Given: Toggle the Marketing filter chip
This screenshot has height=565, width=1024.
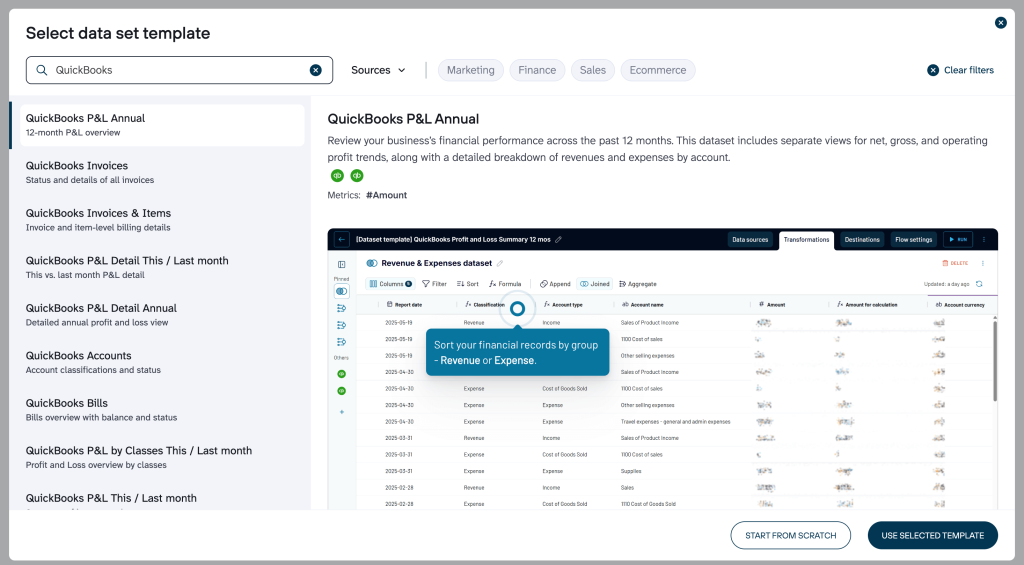Looking at the screenshot, I should (470, 70).
